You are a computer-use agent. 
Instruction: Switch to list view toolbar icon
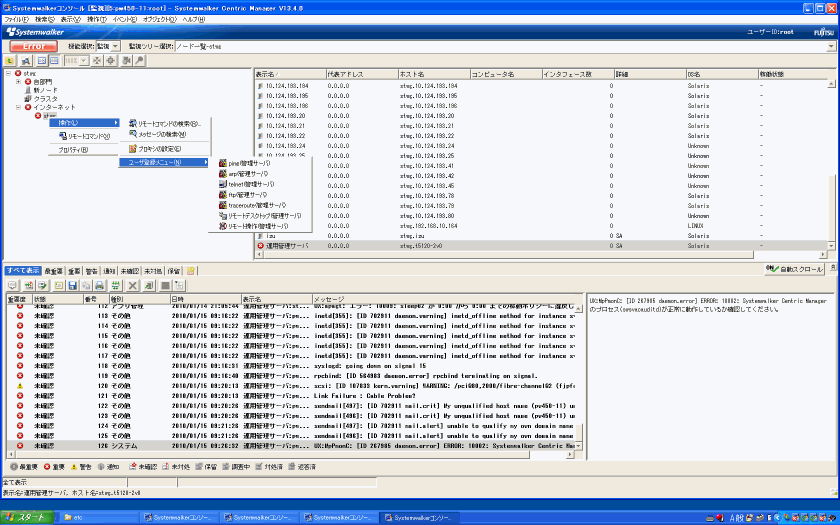tap(54, 61)
